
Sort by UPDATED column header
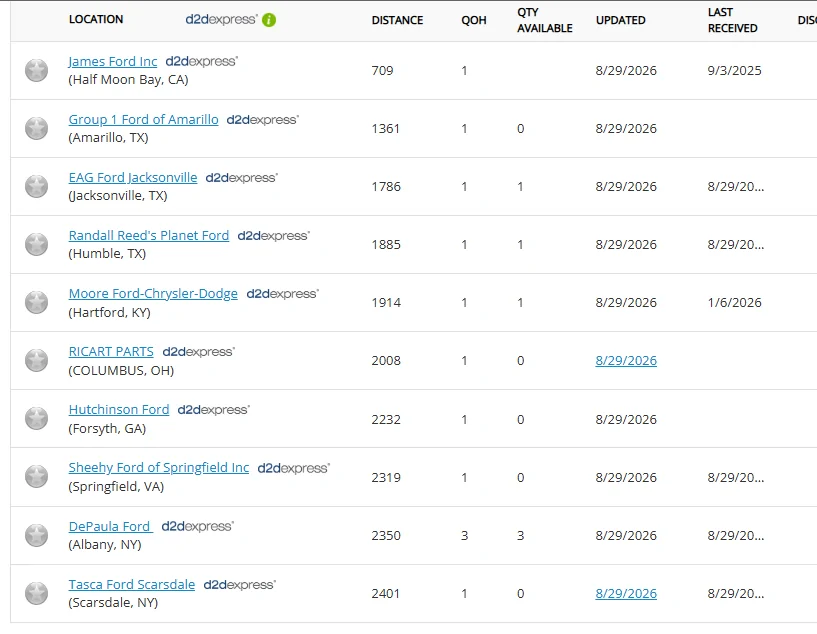tap(621, 20)
